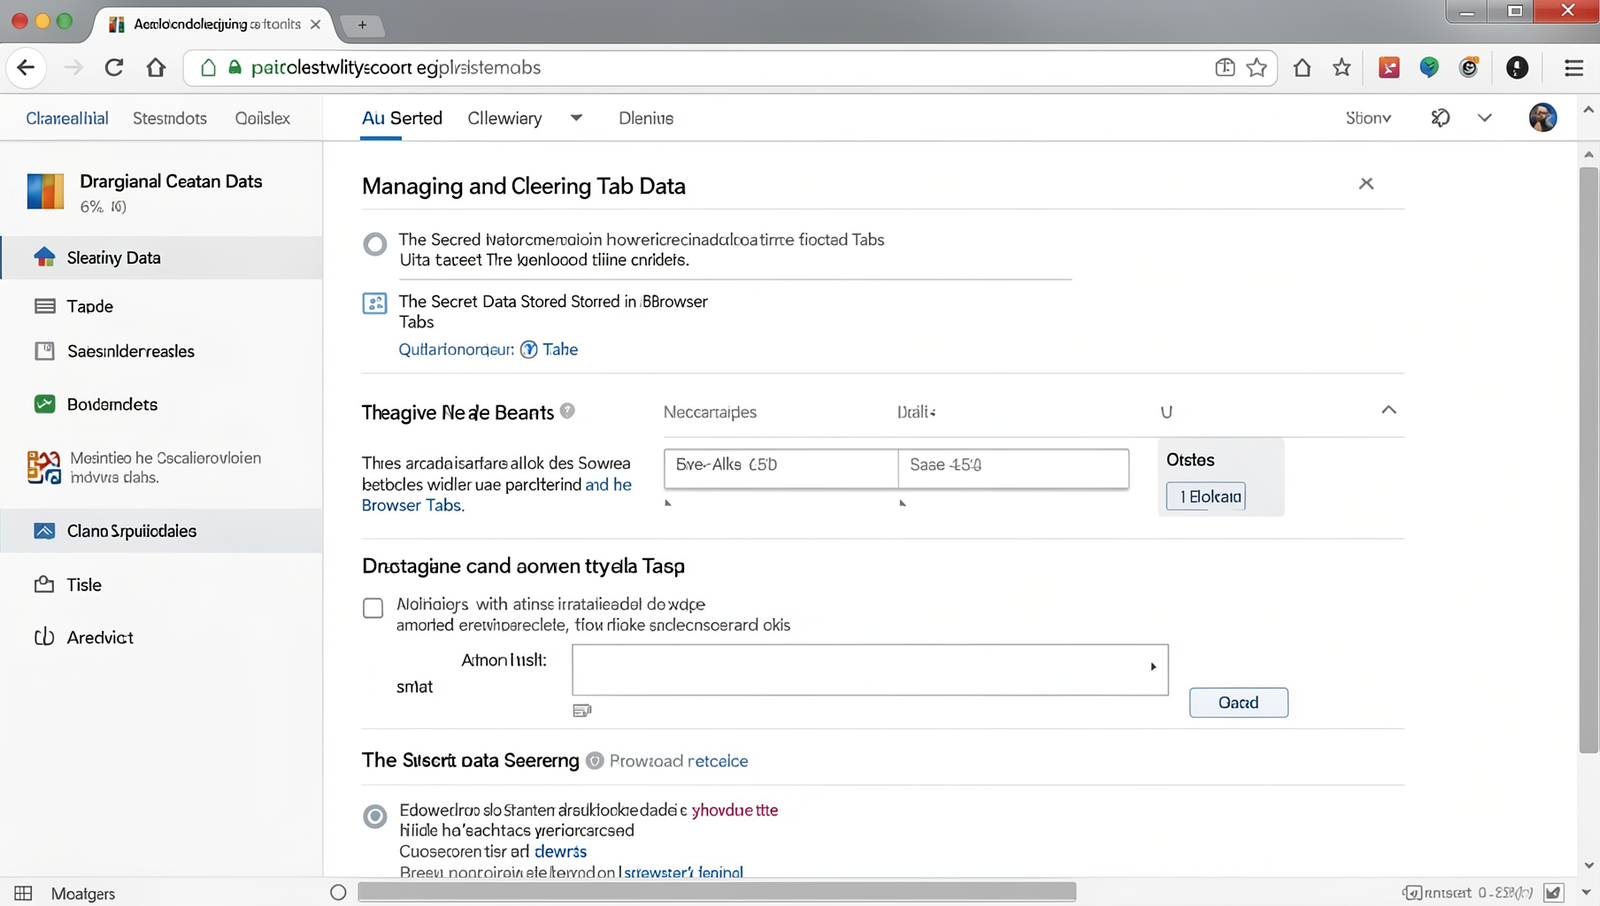Screen dimensions: 1600x906
Task: Click the Tisle icon in the sidebar
Action: coord(45,584)
